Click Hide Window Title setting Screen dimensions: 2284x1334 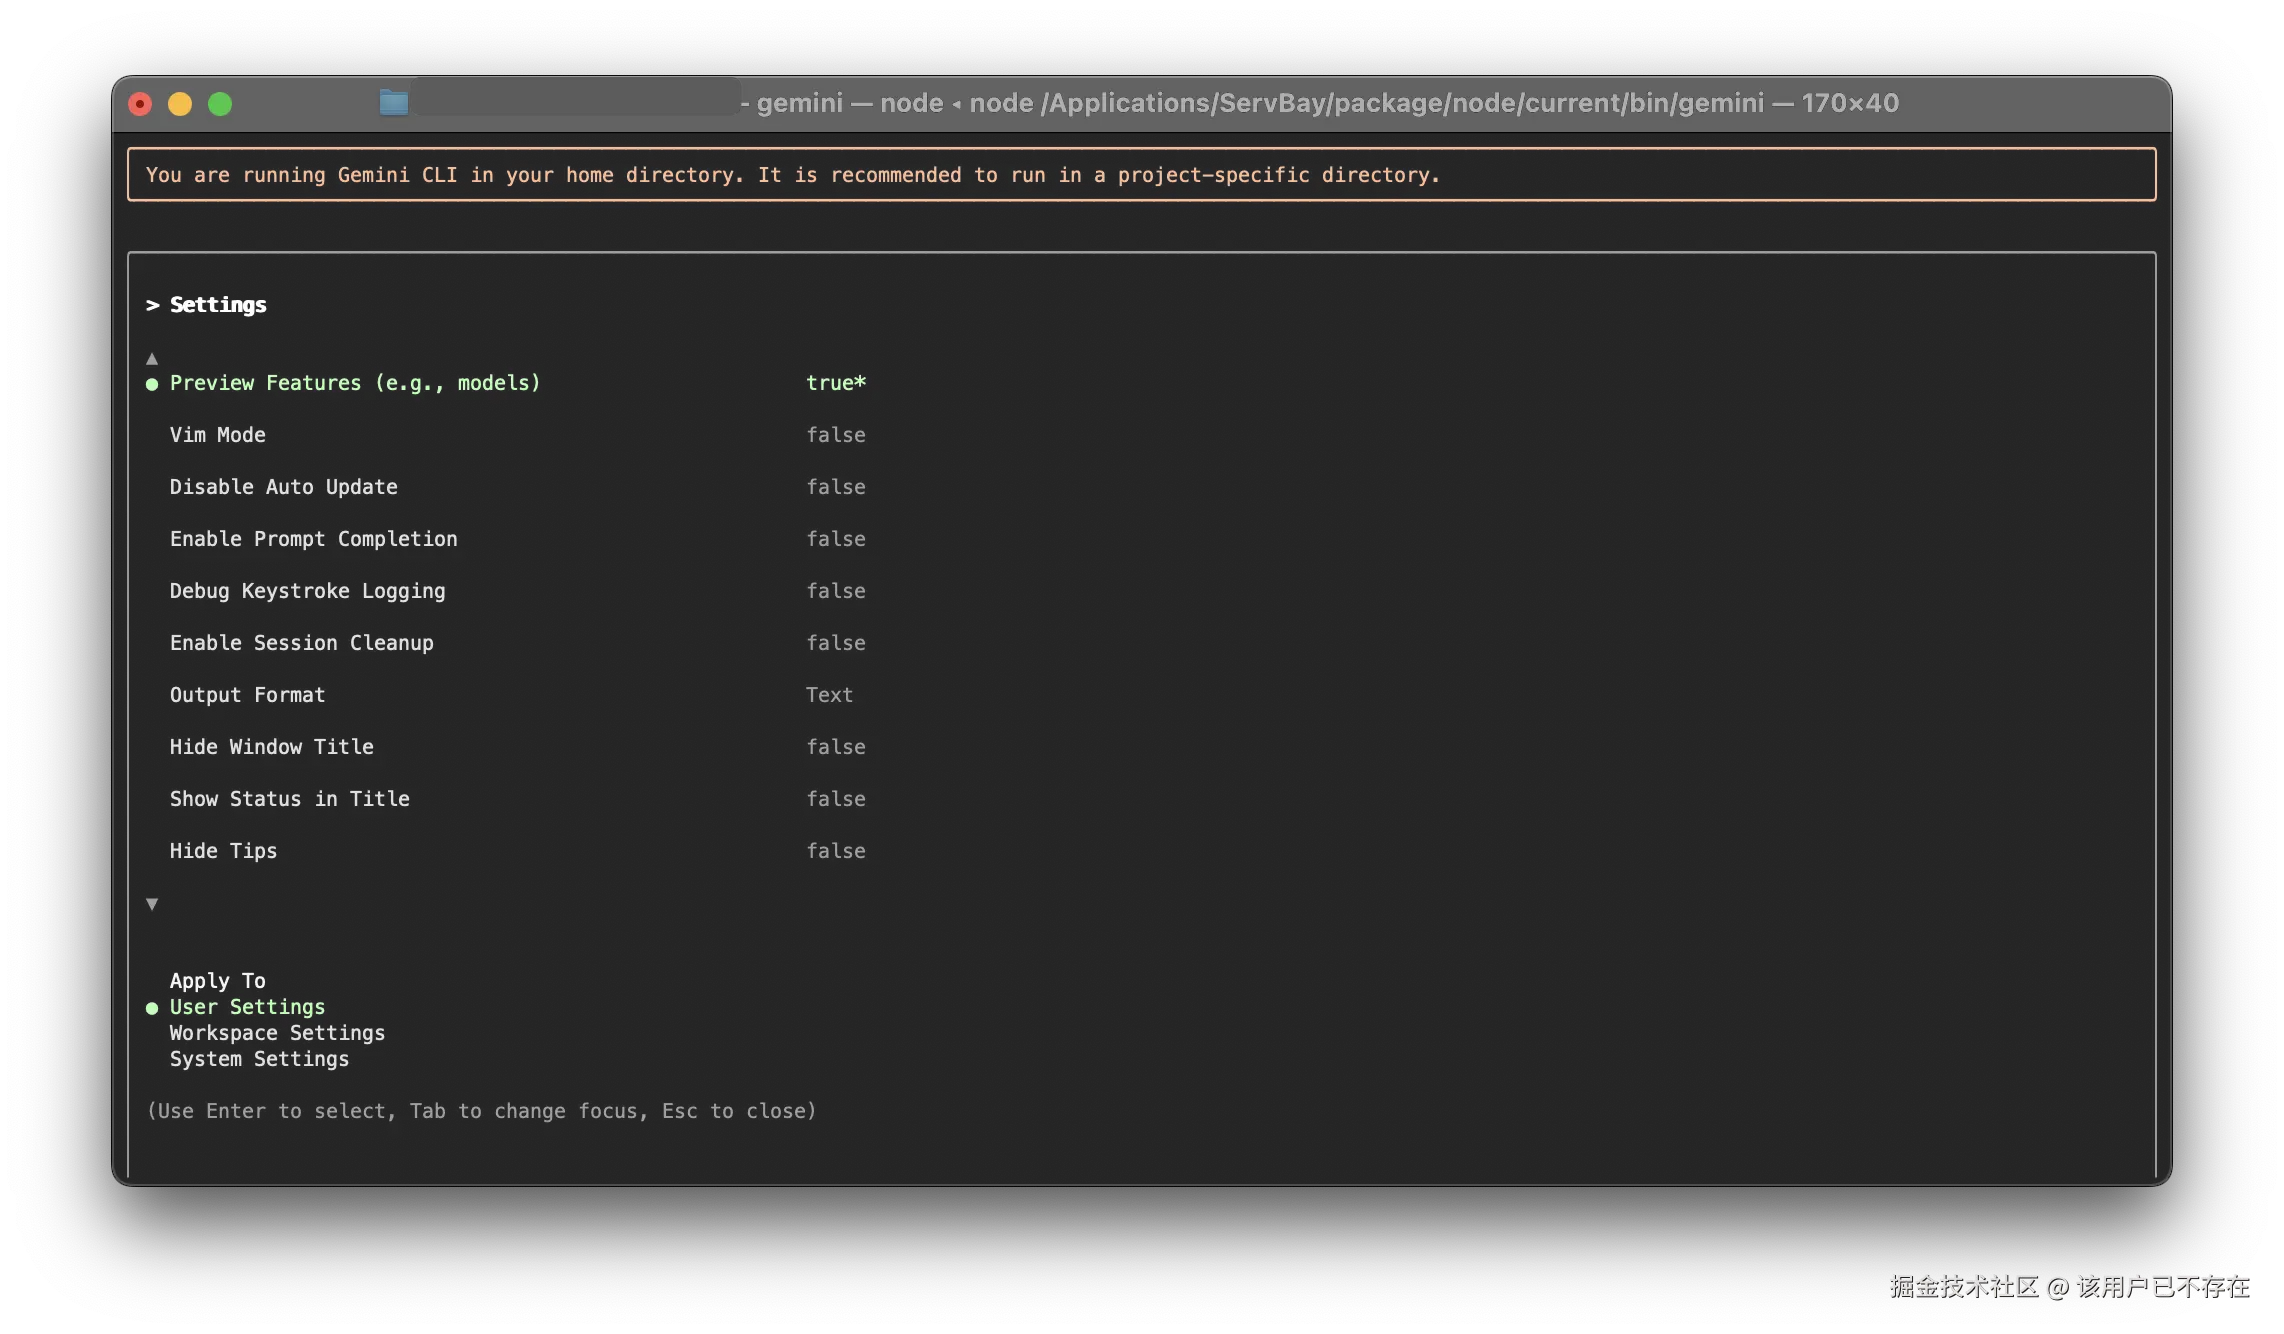(271, 747)
